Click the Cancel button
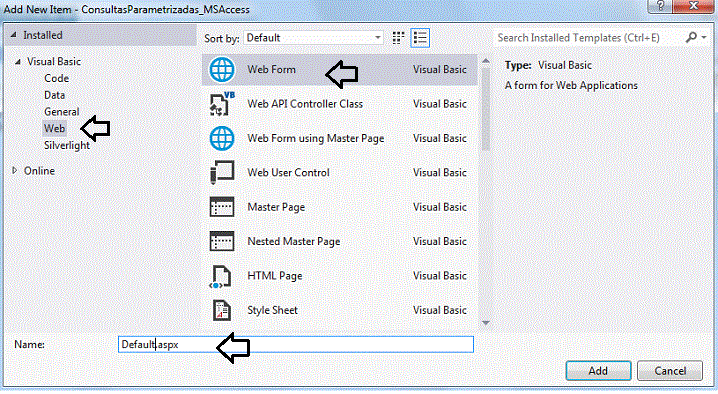The height and width of the screenshot is (394, 718). (x=670, y=371)
